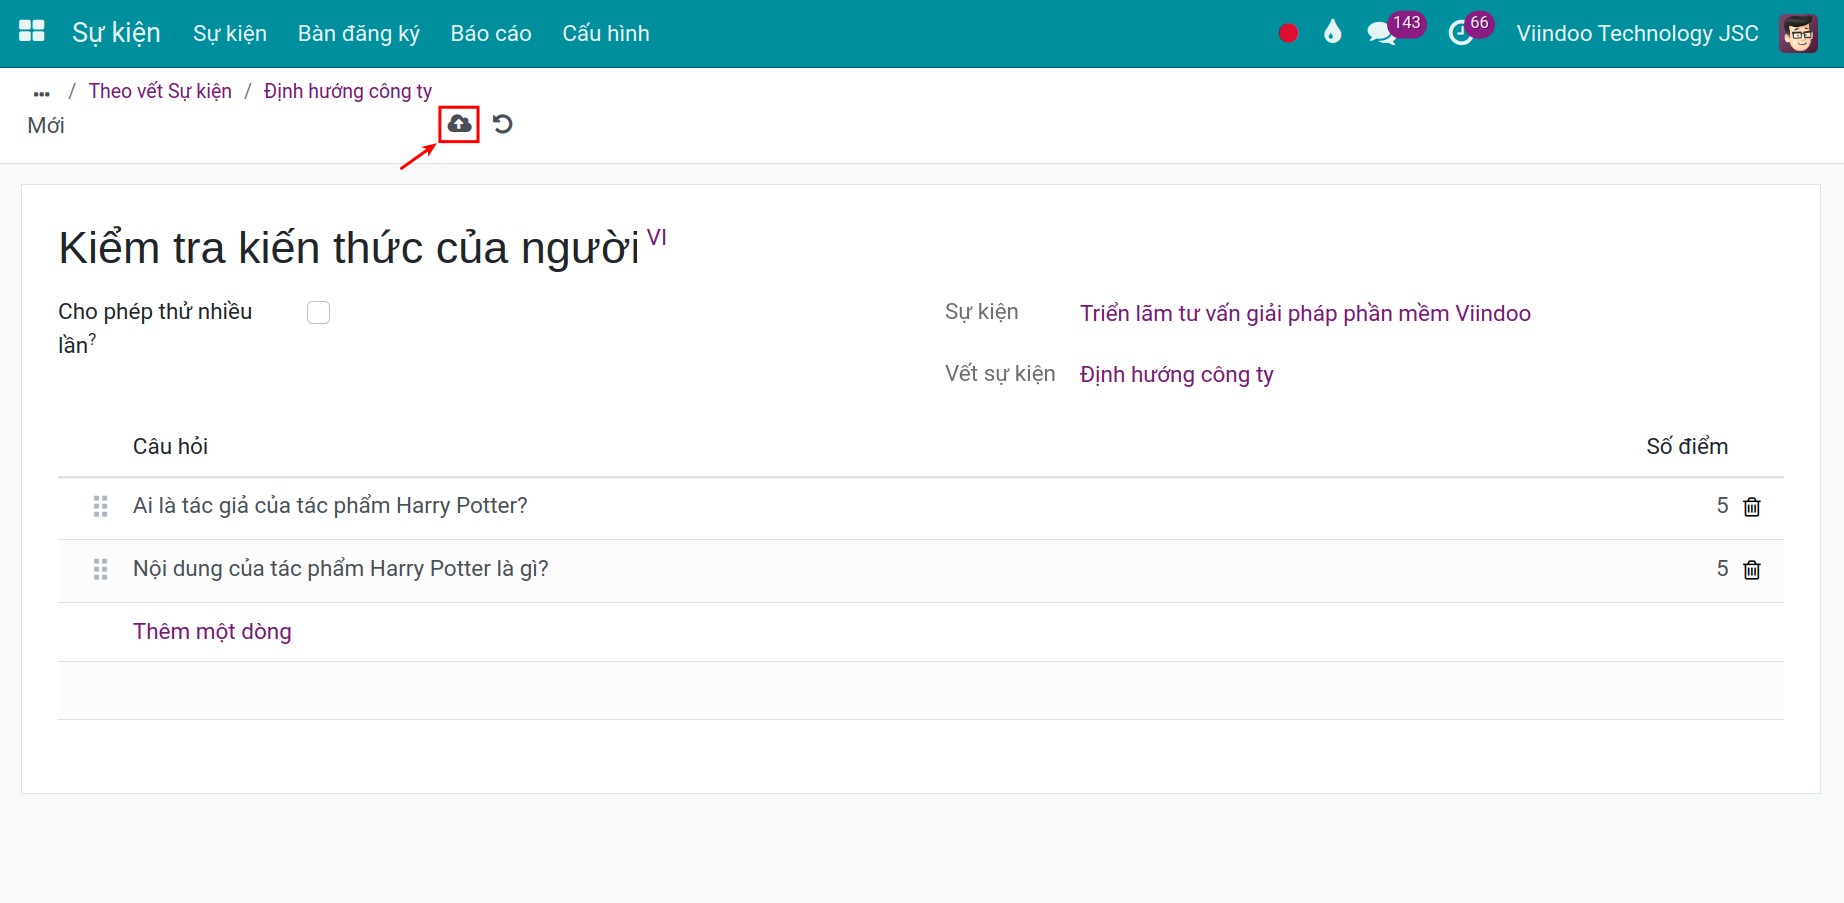1844x903 pixels.
Task: Click the Sự kiện app title
Action: pos(116,33)
